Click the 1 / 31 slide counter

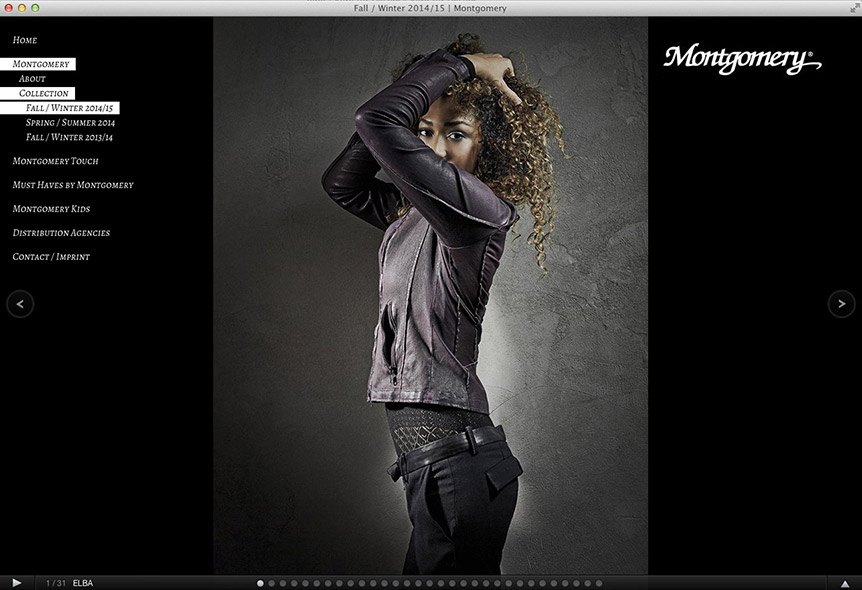click(56, 583)
